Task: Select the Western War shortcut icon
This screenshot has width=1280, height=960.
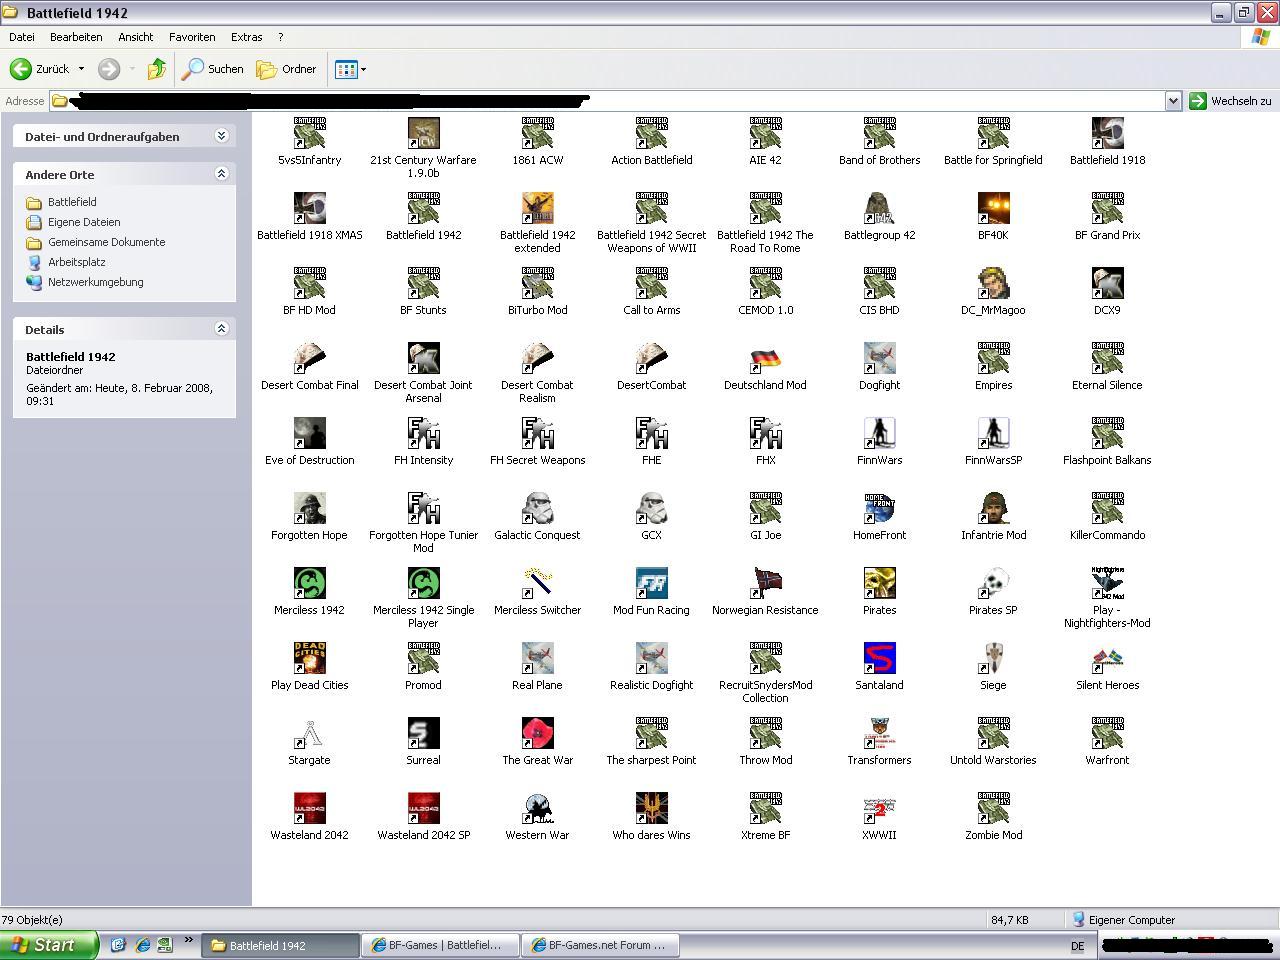Action: (x=537, y=808)
